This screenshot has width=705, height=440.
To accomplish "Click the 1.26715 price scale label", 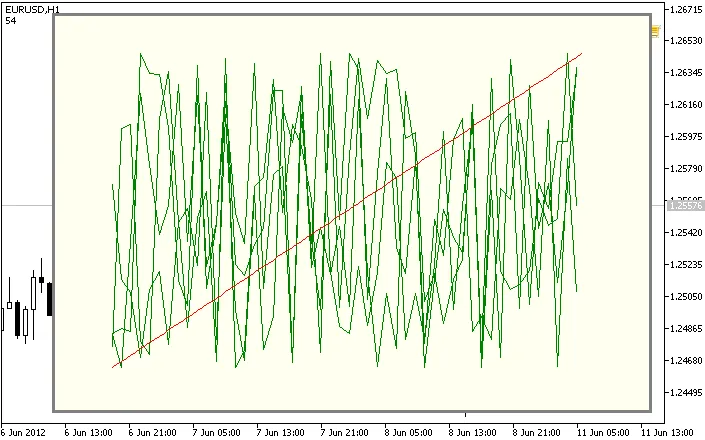I will (x=686, y=9).
